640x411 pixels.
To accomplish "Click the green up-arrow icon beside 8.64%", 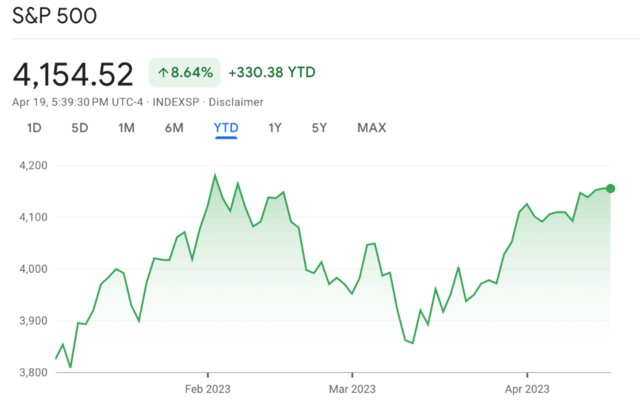I will point(164,73).
